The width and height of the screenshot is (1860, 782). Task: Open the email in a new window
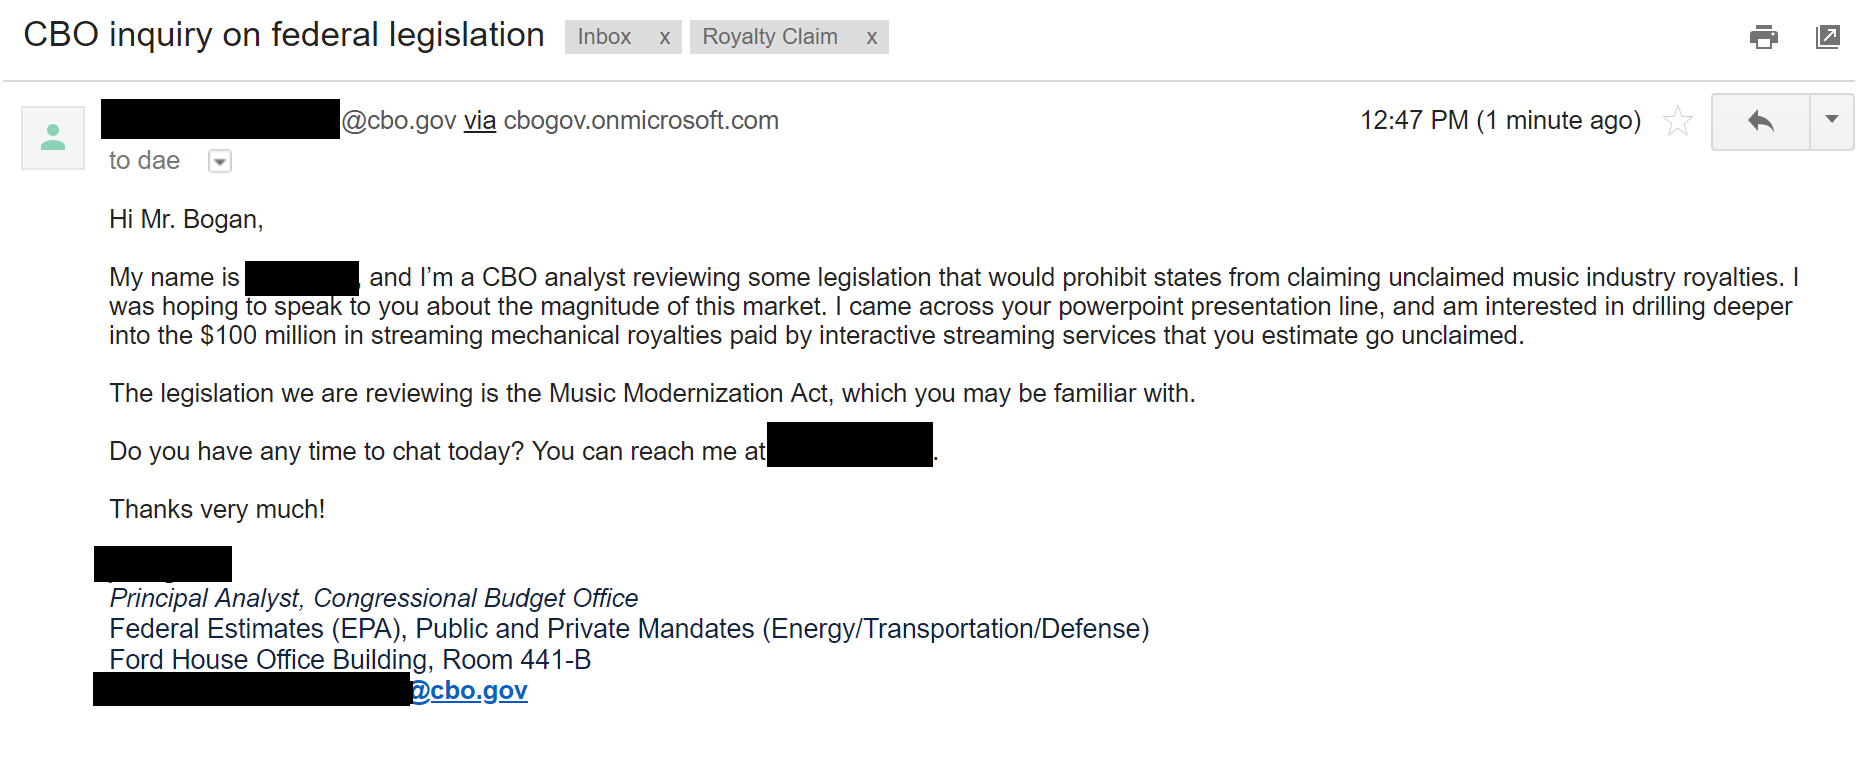point(1827,37)
